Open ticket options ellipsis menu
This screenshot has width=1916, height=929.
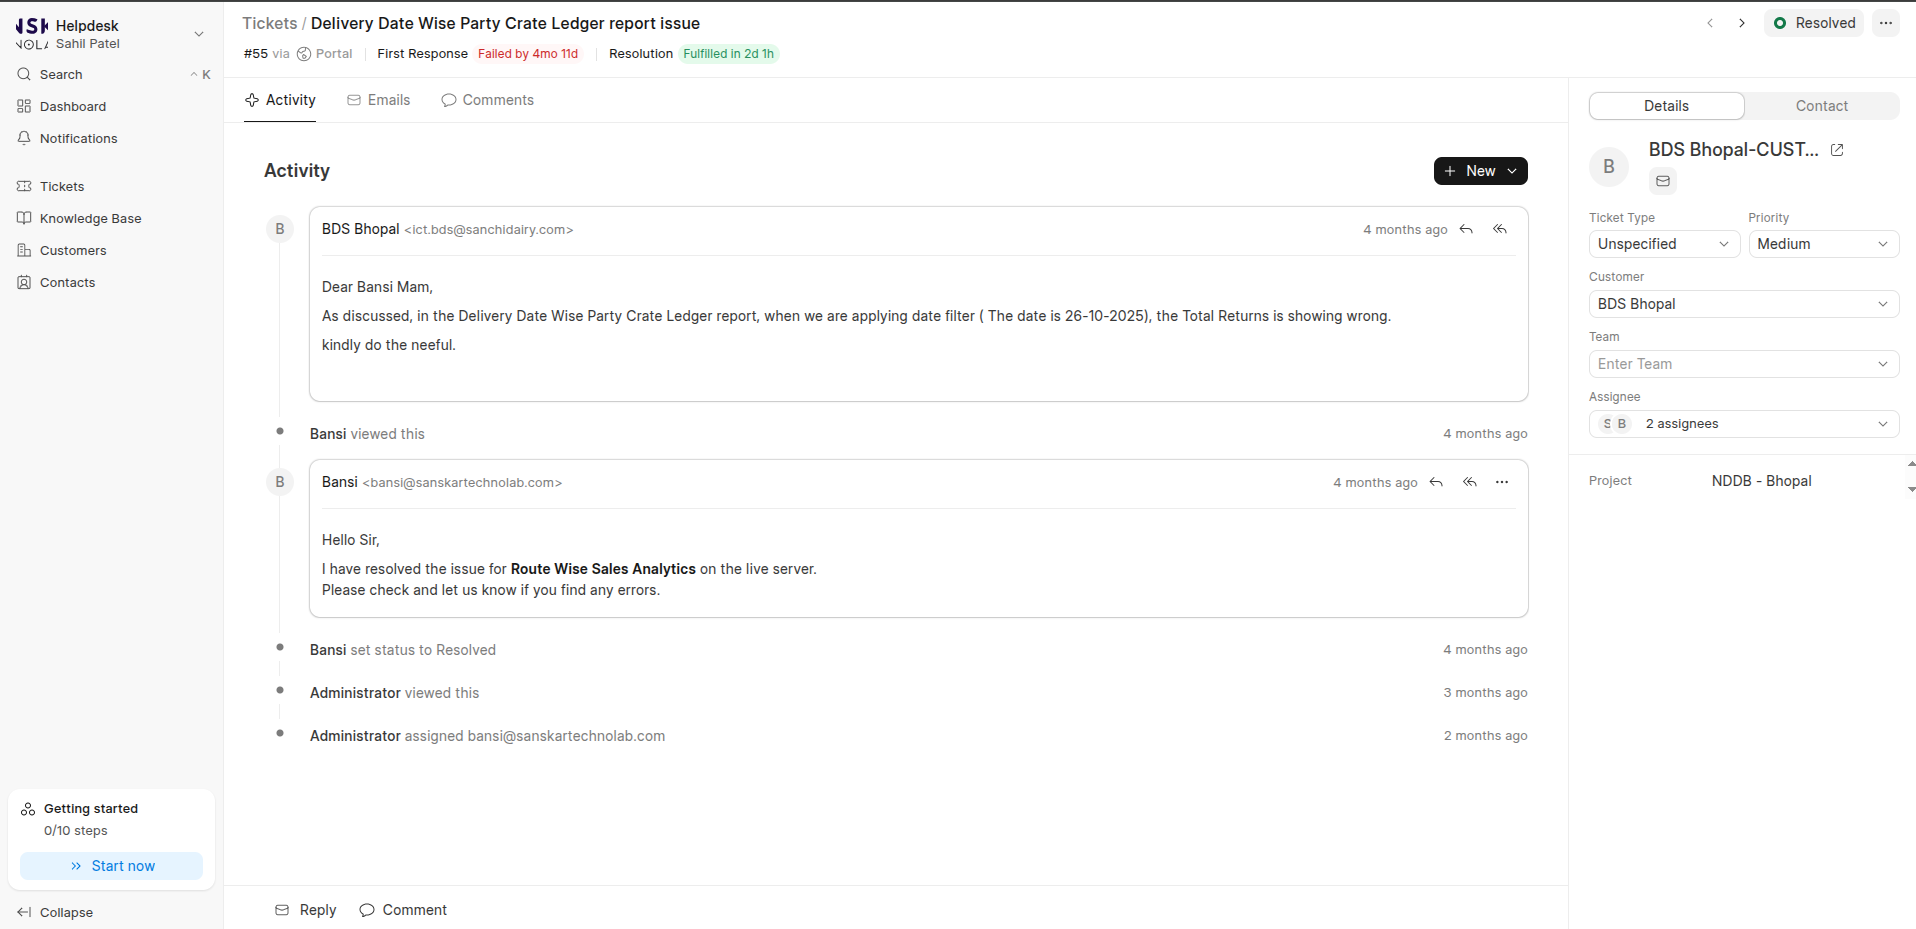point(1886,23)
